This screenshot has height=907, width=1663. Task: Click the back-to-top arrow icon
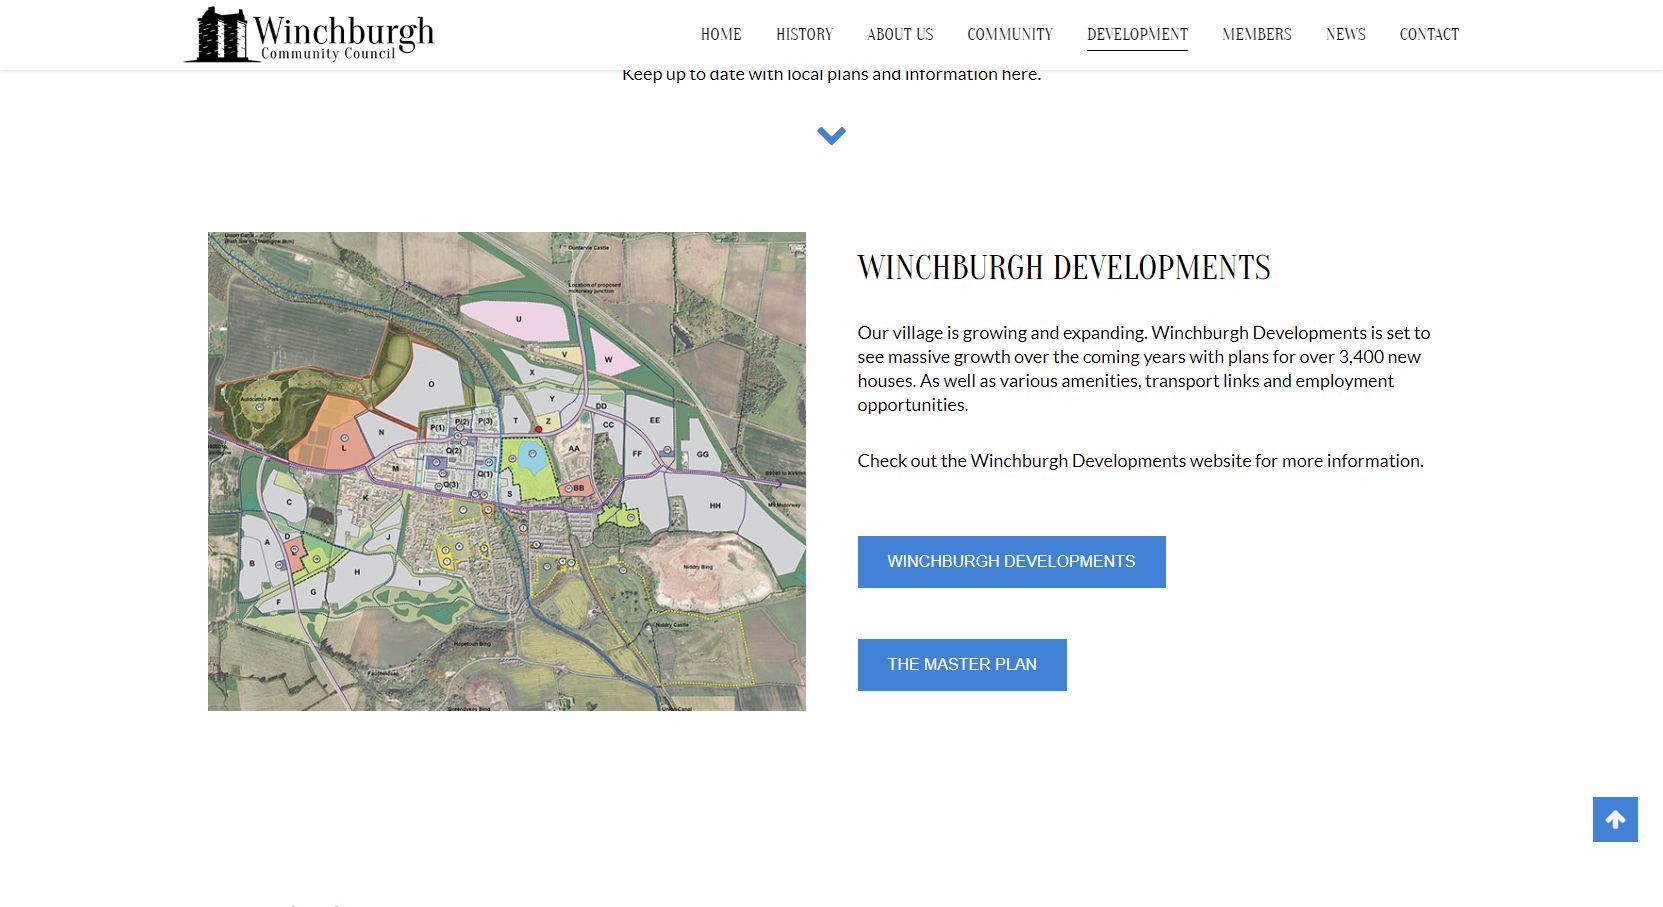(1615, 820)
